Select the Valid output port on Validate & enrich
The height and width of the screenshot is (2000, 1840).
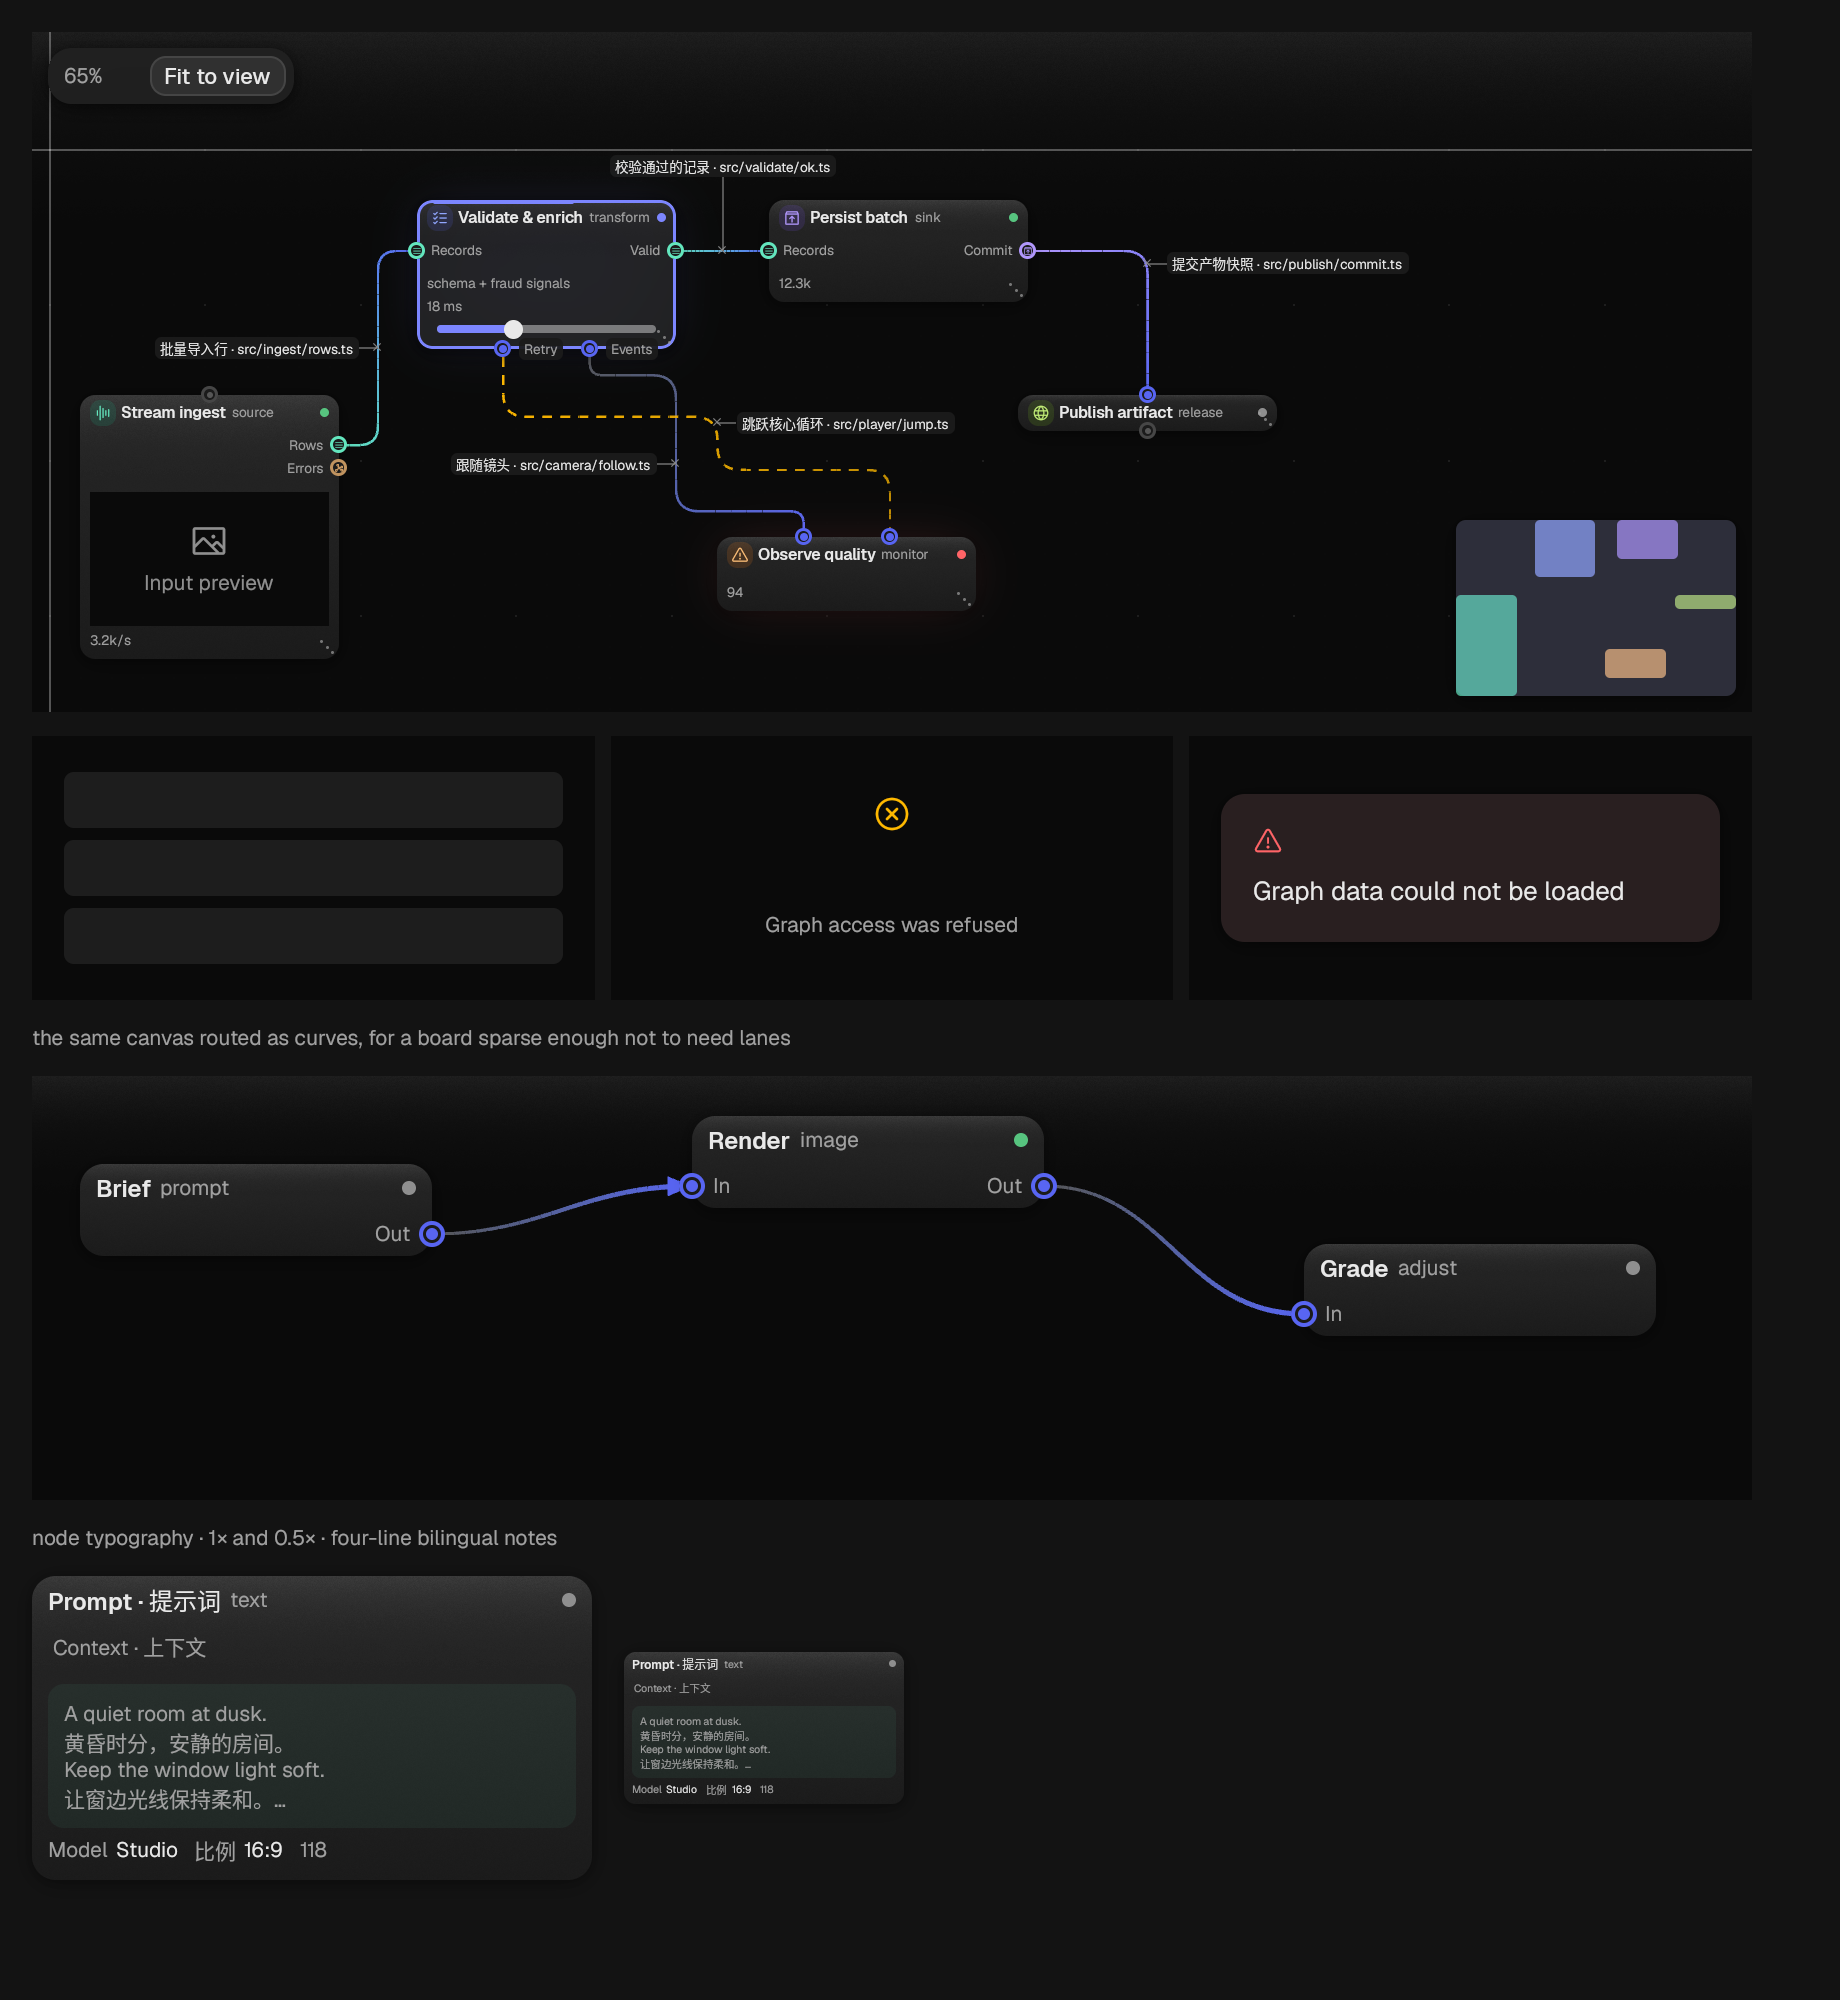(675, 250)
